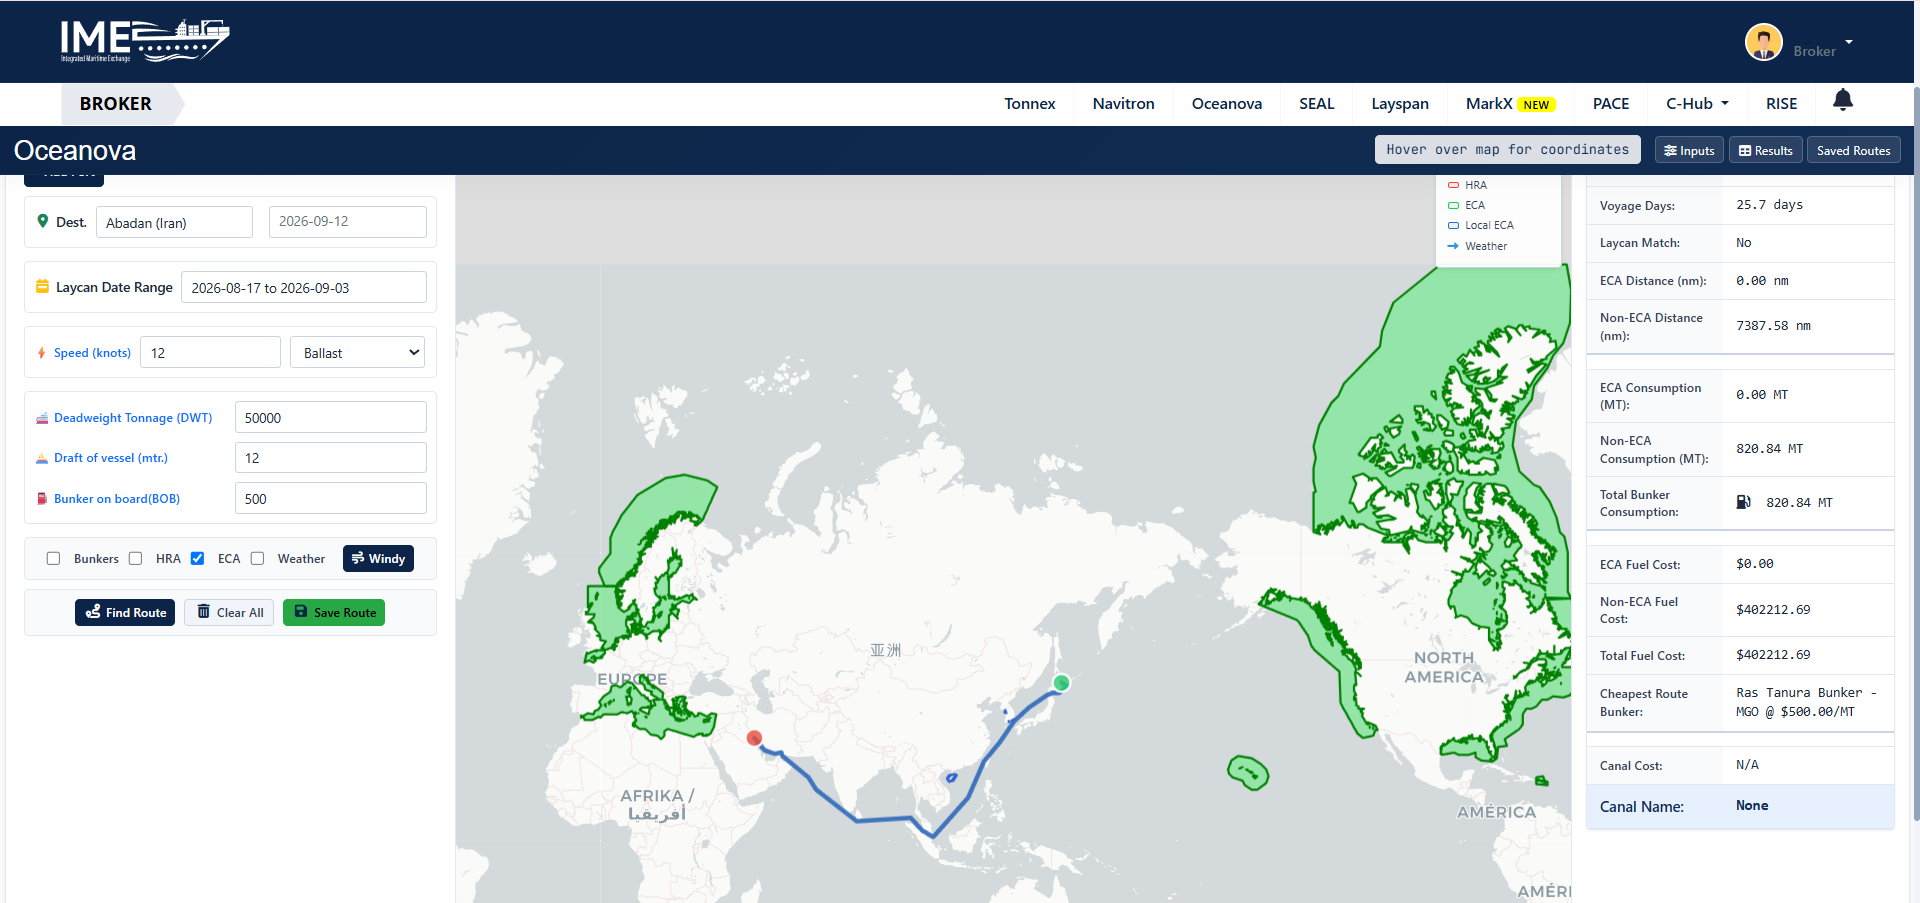The width and height of the screenshot is (1920, 903).
Task: Click the Dest. port field Abadan (Iran)
Action: pyautogui.click(x=174, y=222)
